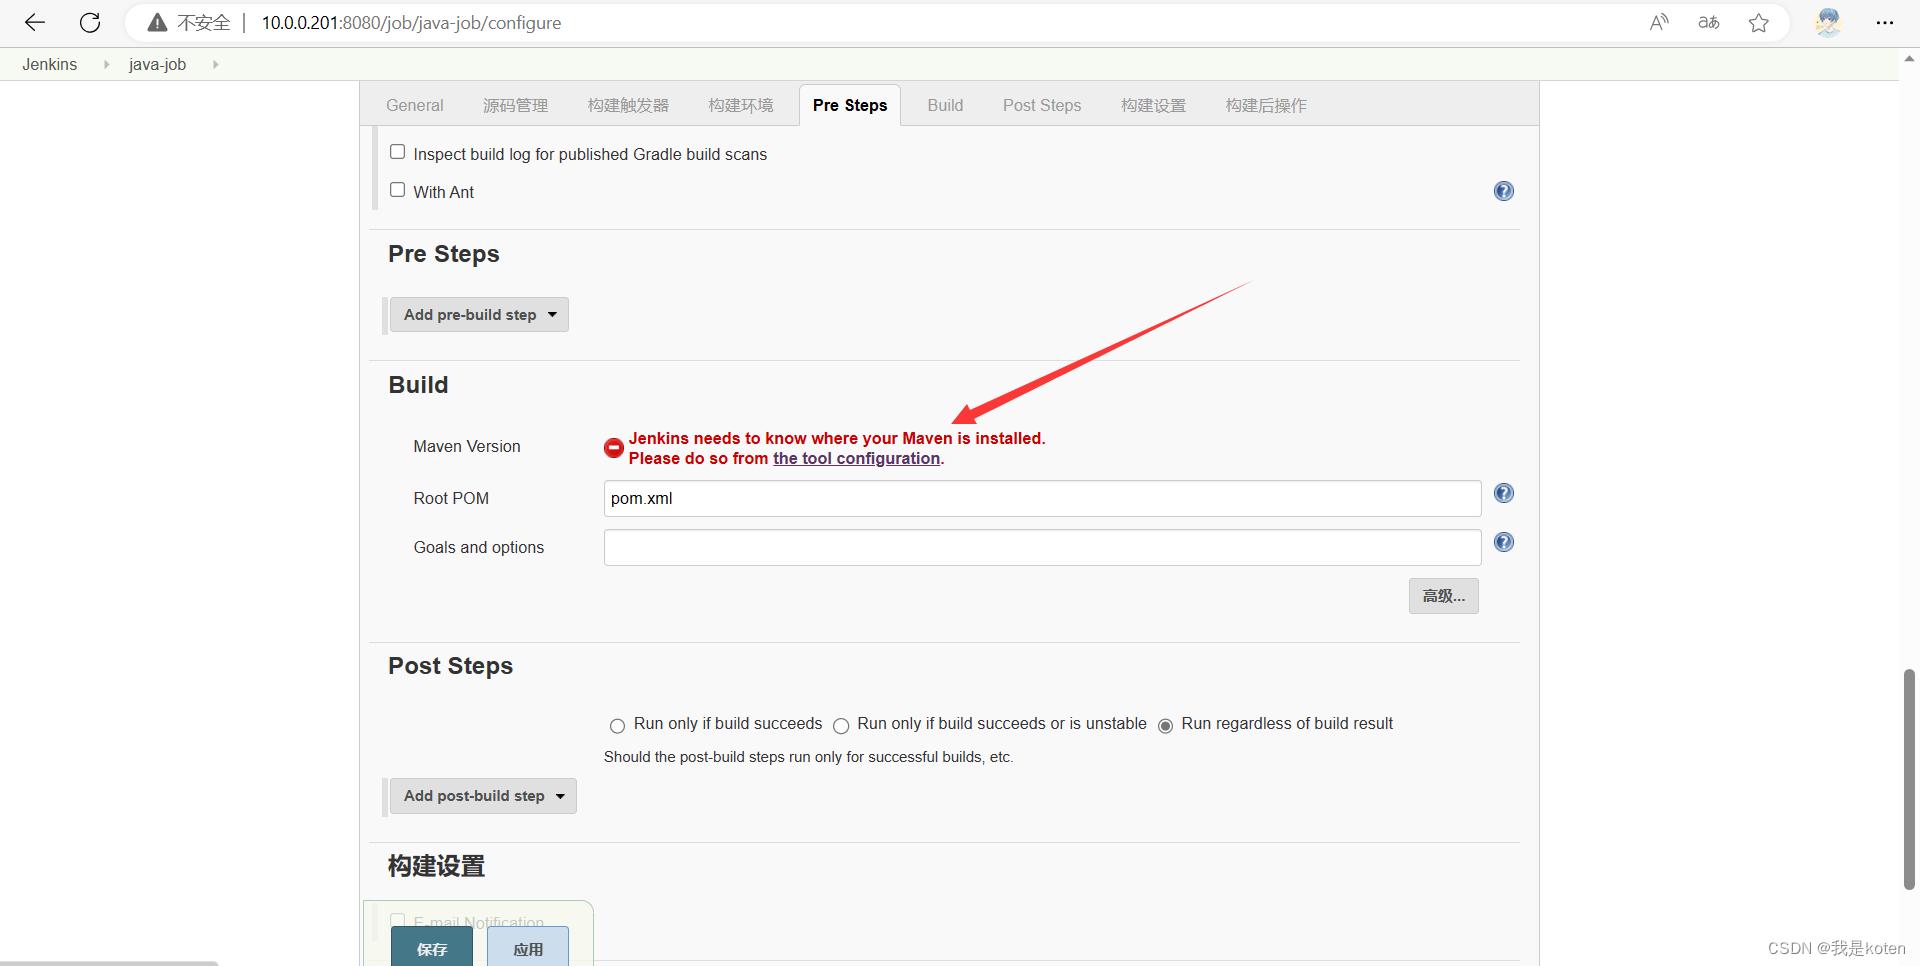Open java-job breadcrumb link
The width and height of the screenshot is (1920, 966).
pyautogui.click(x=157, y=64)
